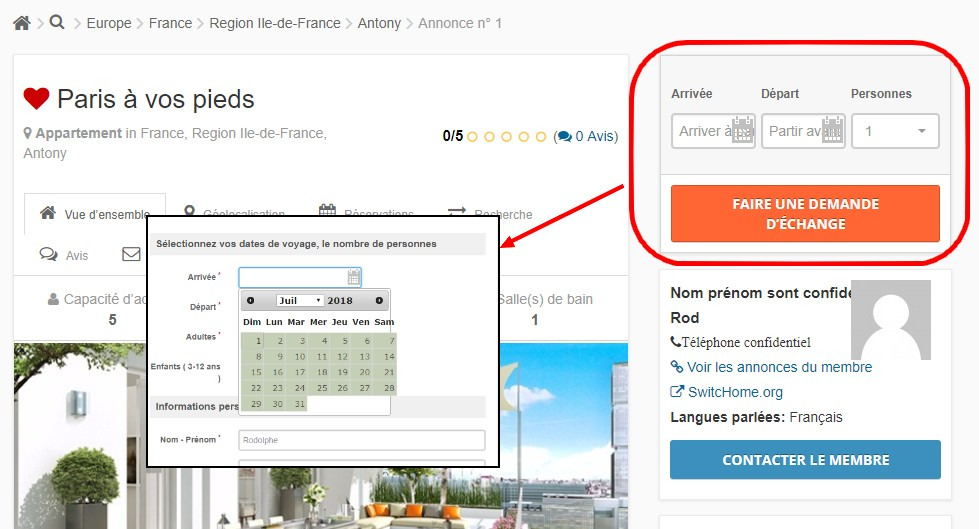Click the Nom - Prénom input field
Screen dimensions: 979x529
[x=362, y=440]
